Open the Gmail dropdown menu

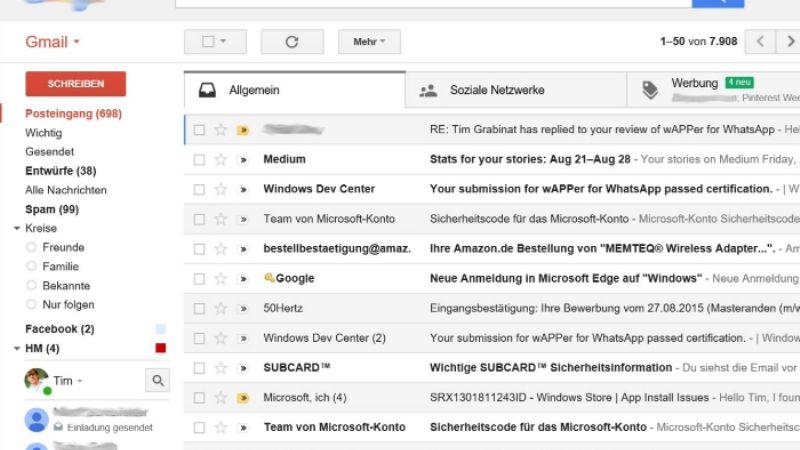[53, 42]
